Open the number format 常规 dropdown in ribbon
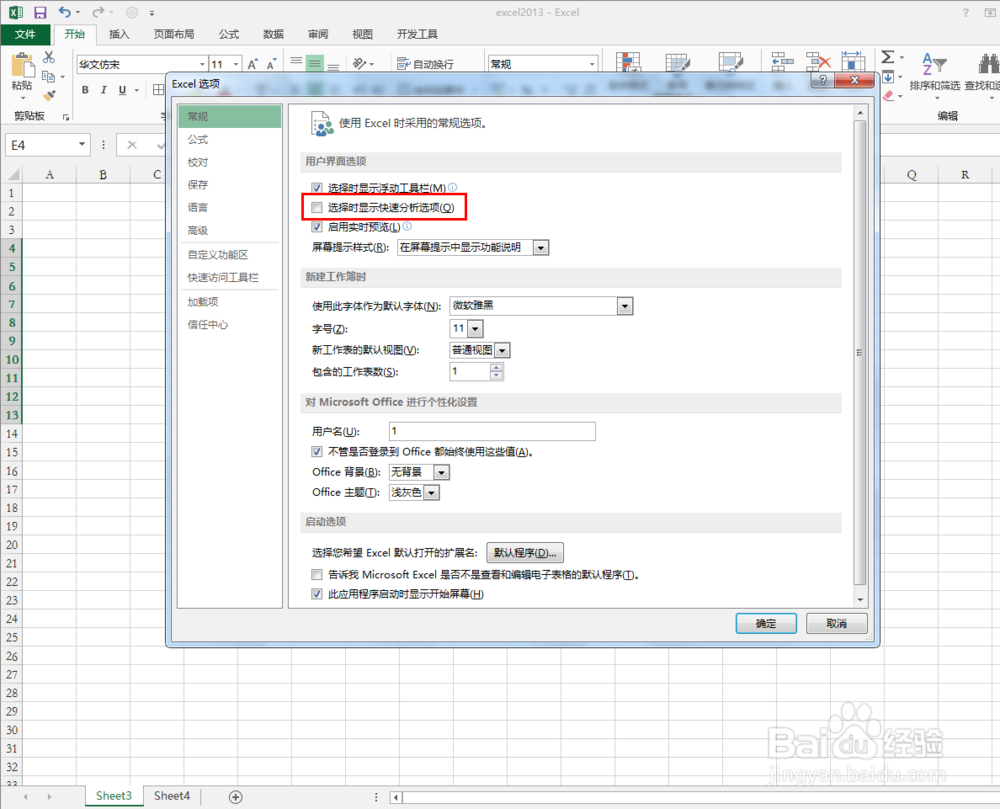Image resolution: width=1000 pixels, height=809 pixels. 592,64
